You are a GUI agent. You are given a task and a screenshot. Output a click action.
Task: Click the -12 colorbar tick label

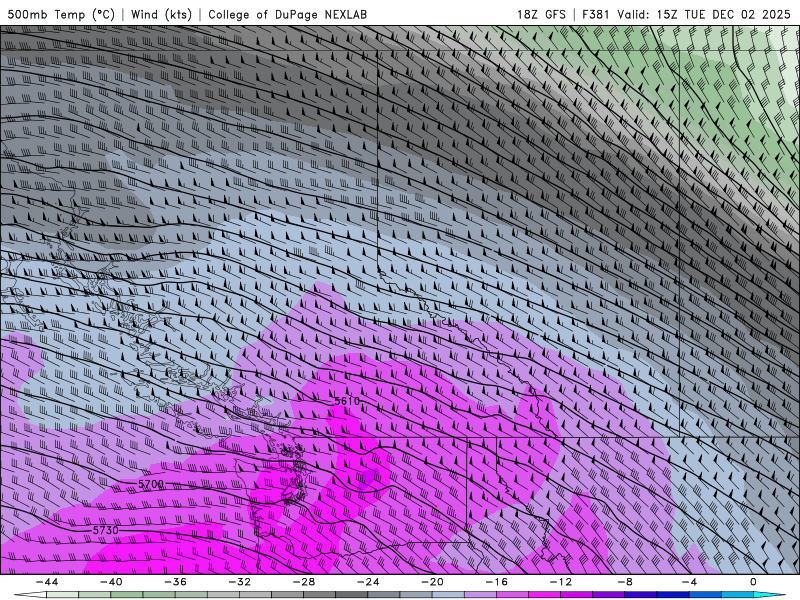[561, 582]
